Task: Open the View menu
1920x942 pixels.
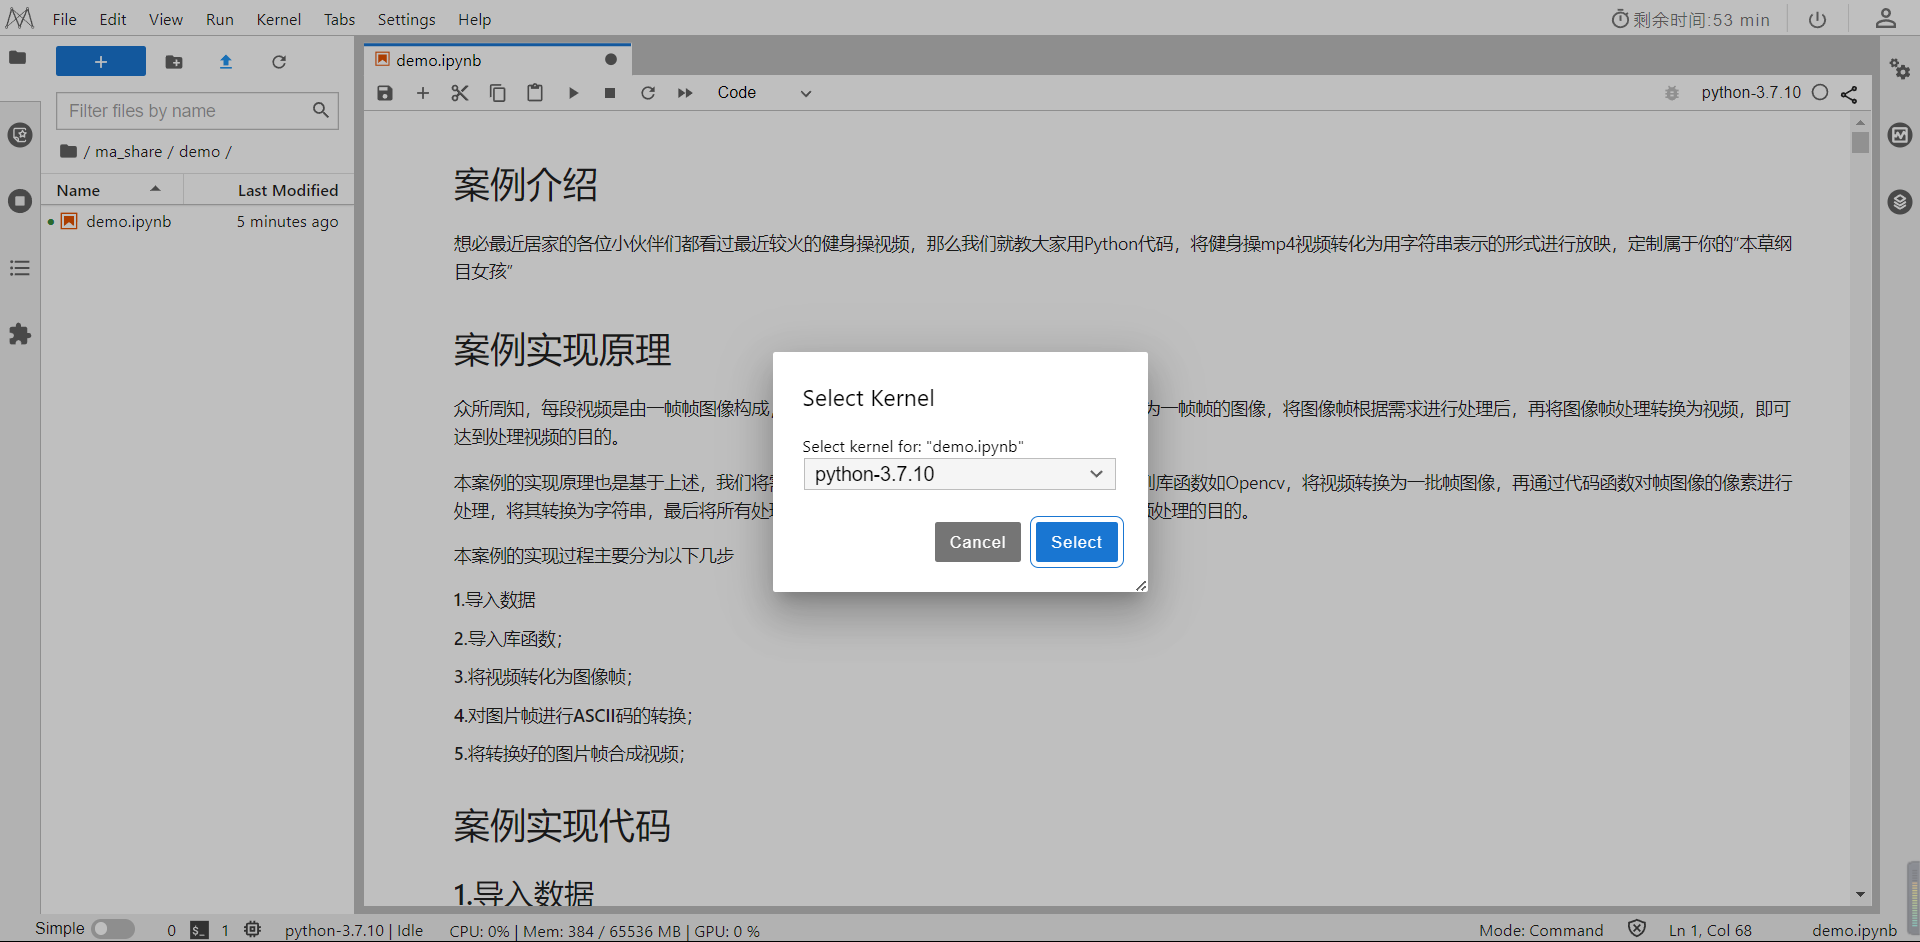Action: 166,19
